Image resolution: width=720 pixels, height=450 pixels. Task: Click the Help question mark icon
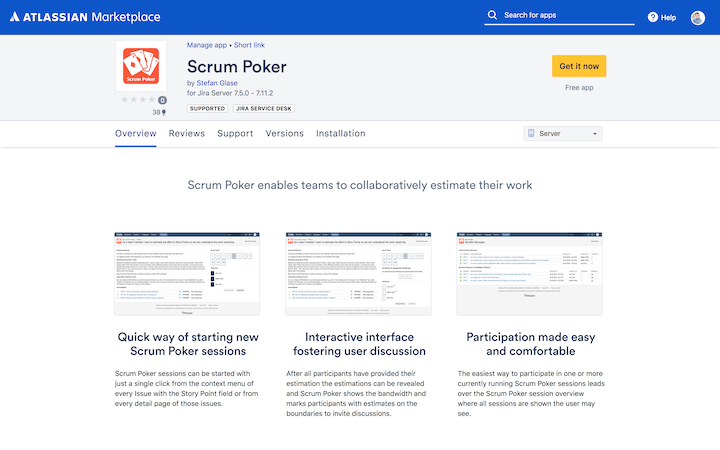(652, 17)
